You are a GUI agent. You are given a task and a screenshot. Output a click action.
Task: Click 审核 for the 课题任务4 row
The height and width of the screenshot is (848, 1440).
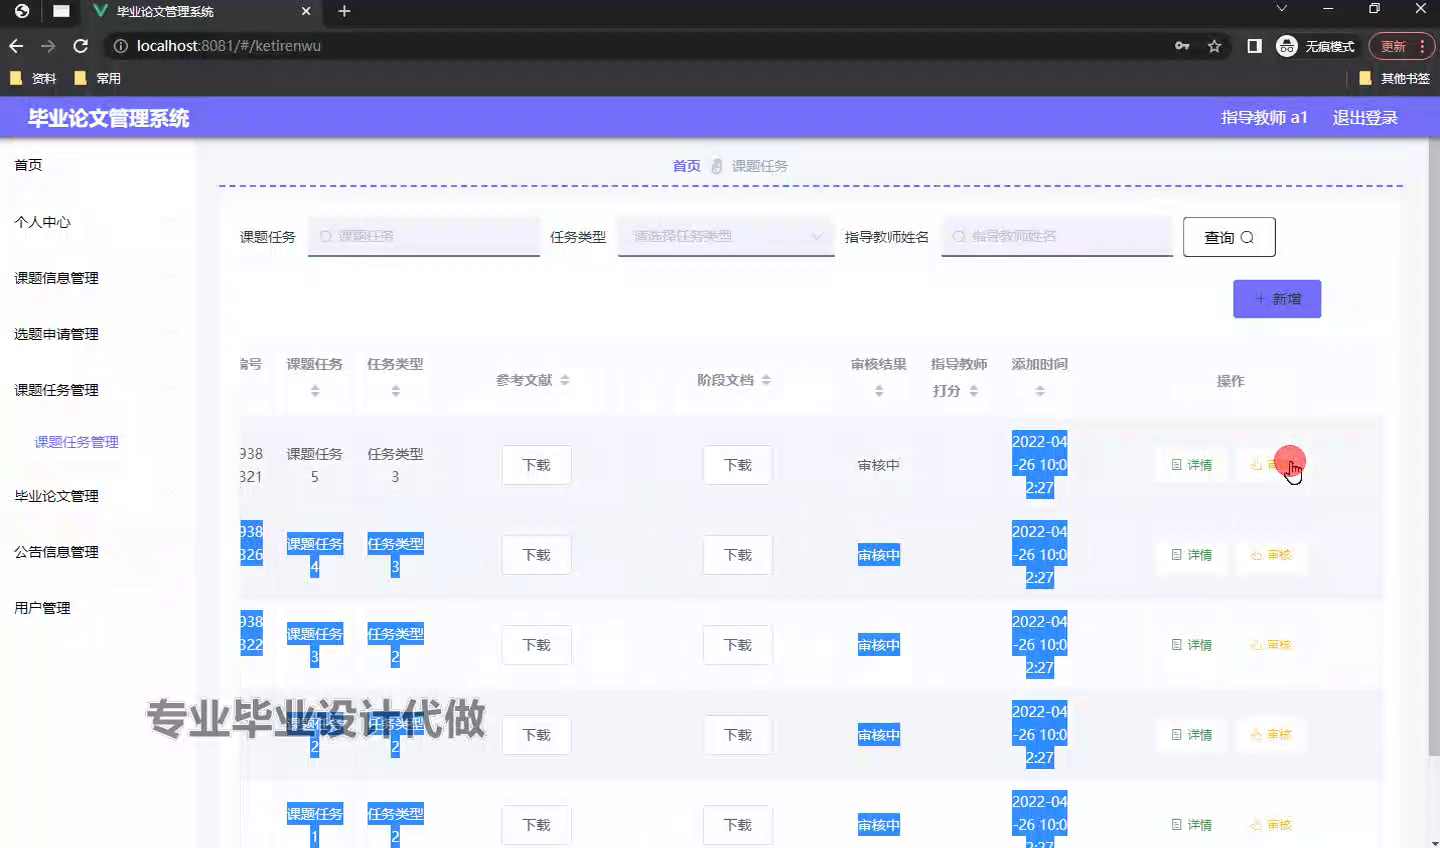(x=1271, y=555)
